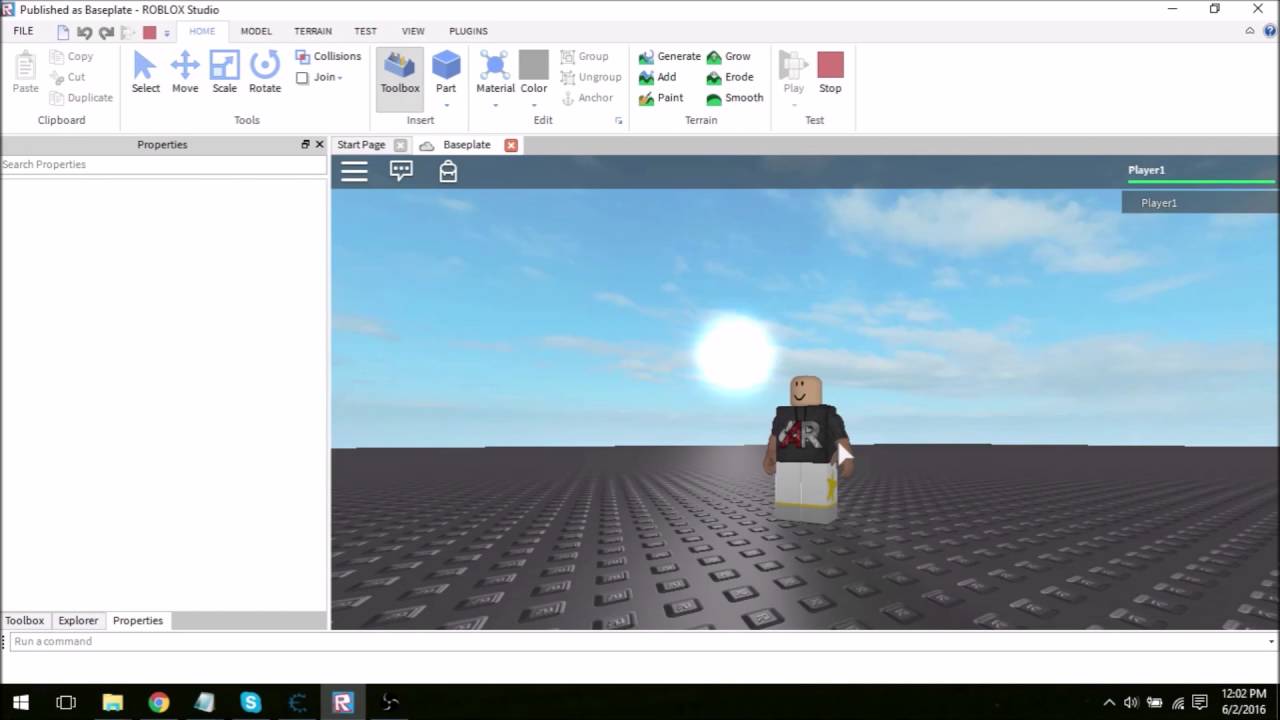Close the Start Page tab
Image resolution: width=1280 pixels, height=720 pixels.
400,145
